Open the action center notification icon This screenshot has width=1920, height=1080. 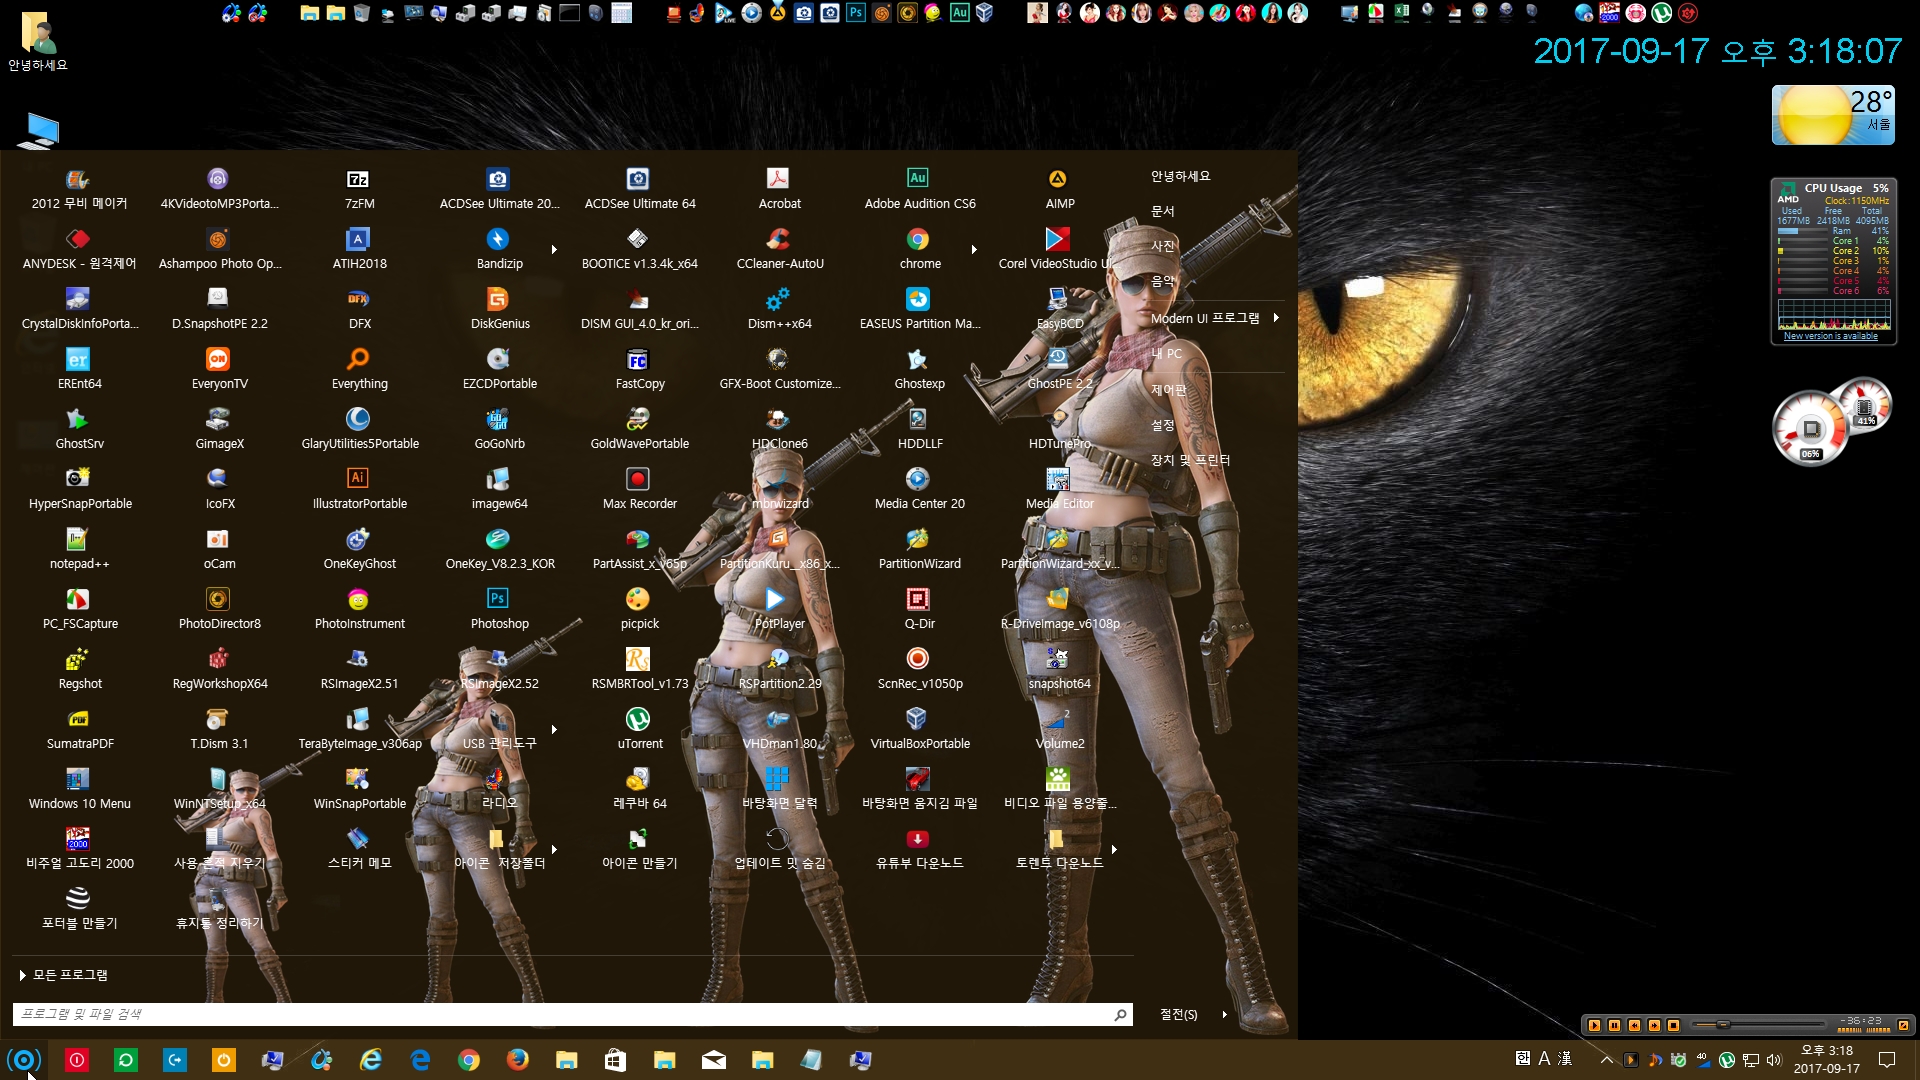[x=1887, y=1060]
